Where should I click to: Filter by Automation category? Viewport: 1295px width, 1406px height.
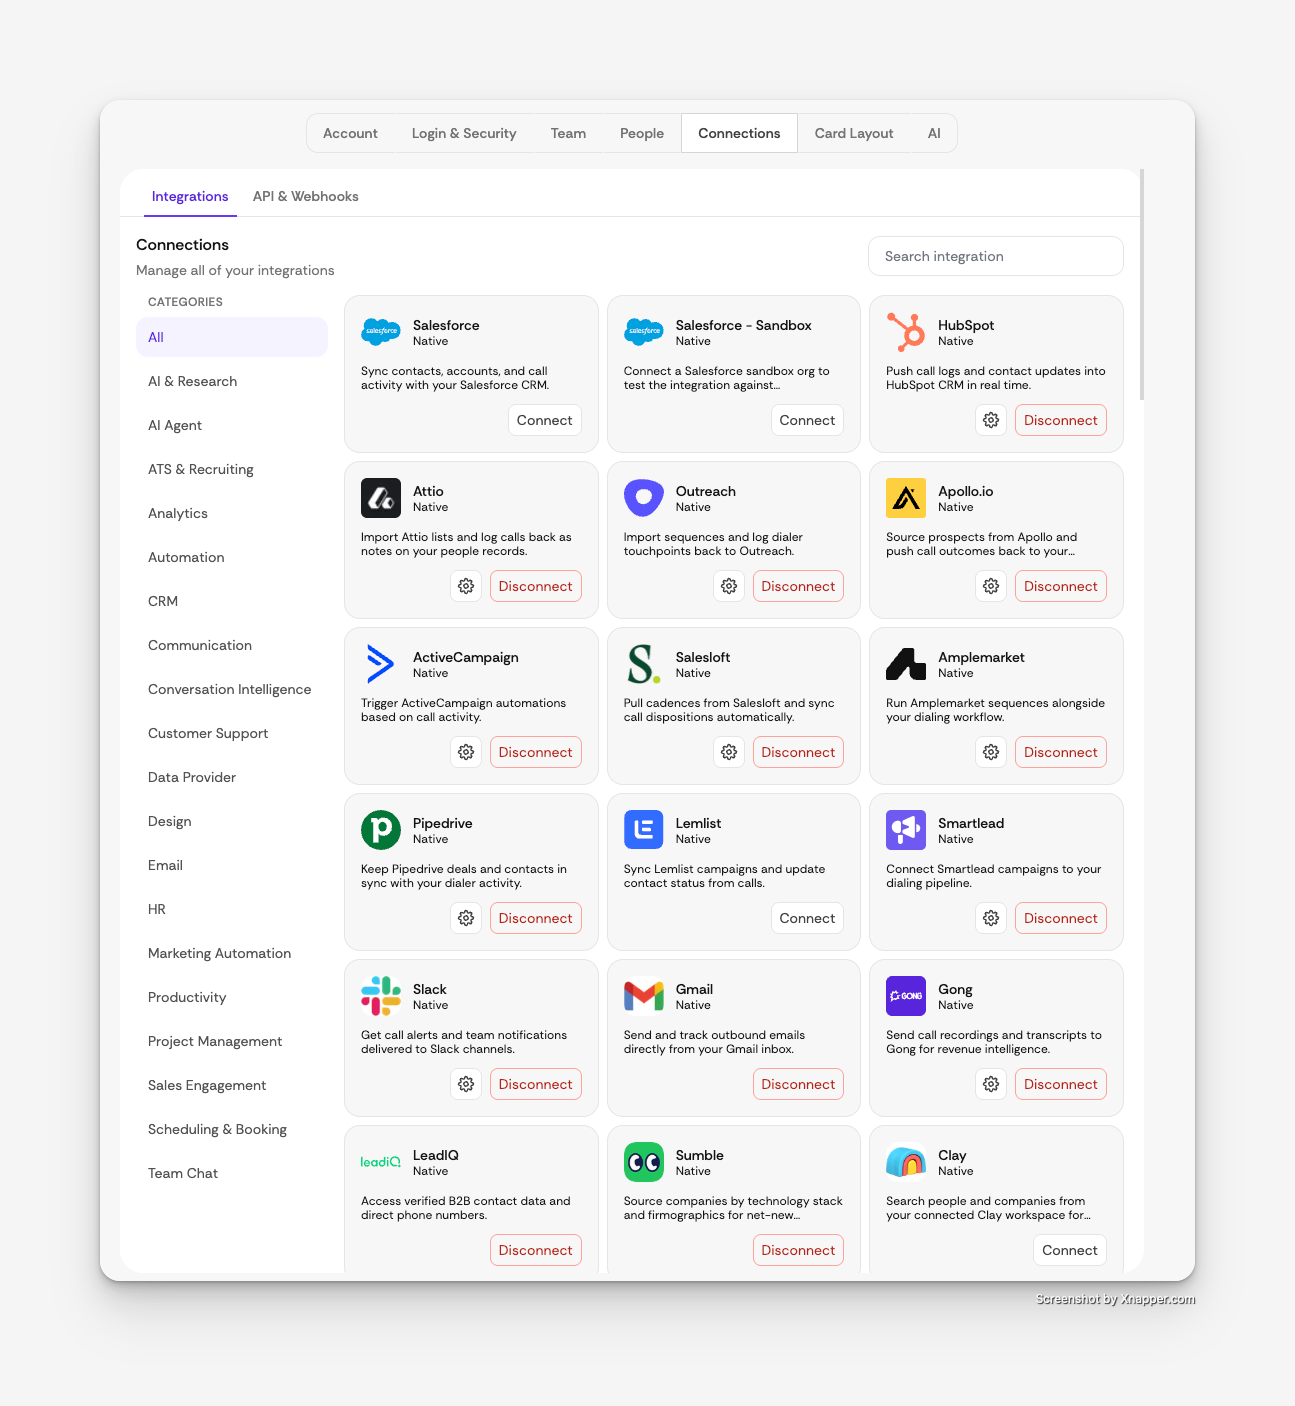point(232,557)
